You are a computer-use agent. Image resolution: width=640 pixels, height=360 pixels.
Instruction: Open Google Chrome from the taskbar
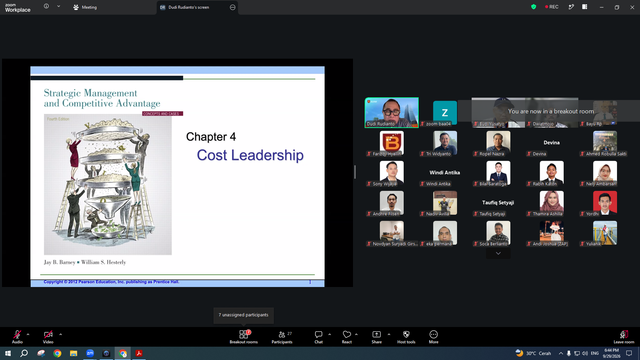tap(57, 353)
